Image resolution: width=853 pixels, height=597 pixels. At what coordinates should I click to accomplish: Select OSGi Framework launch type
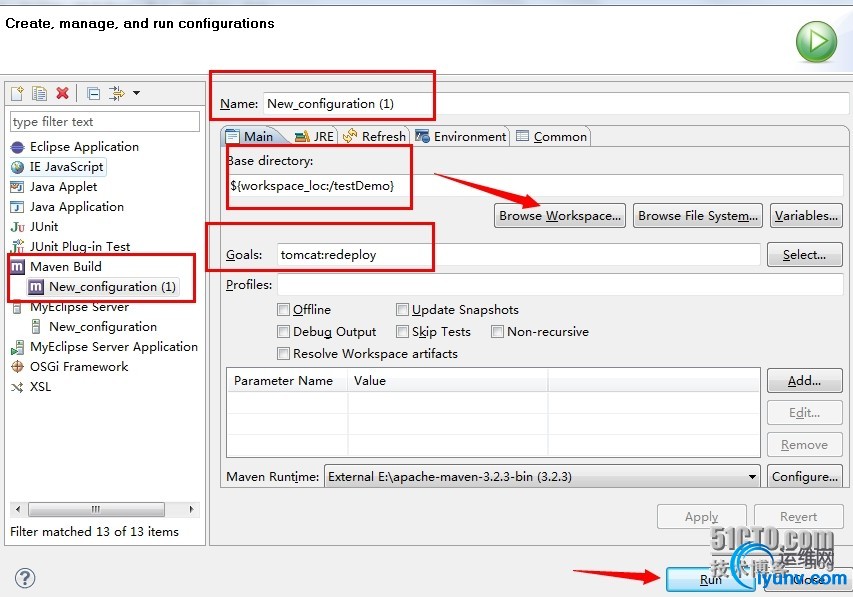(x=79, y=367)
